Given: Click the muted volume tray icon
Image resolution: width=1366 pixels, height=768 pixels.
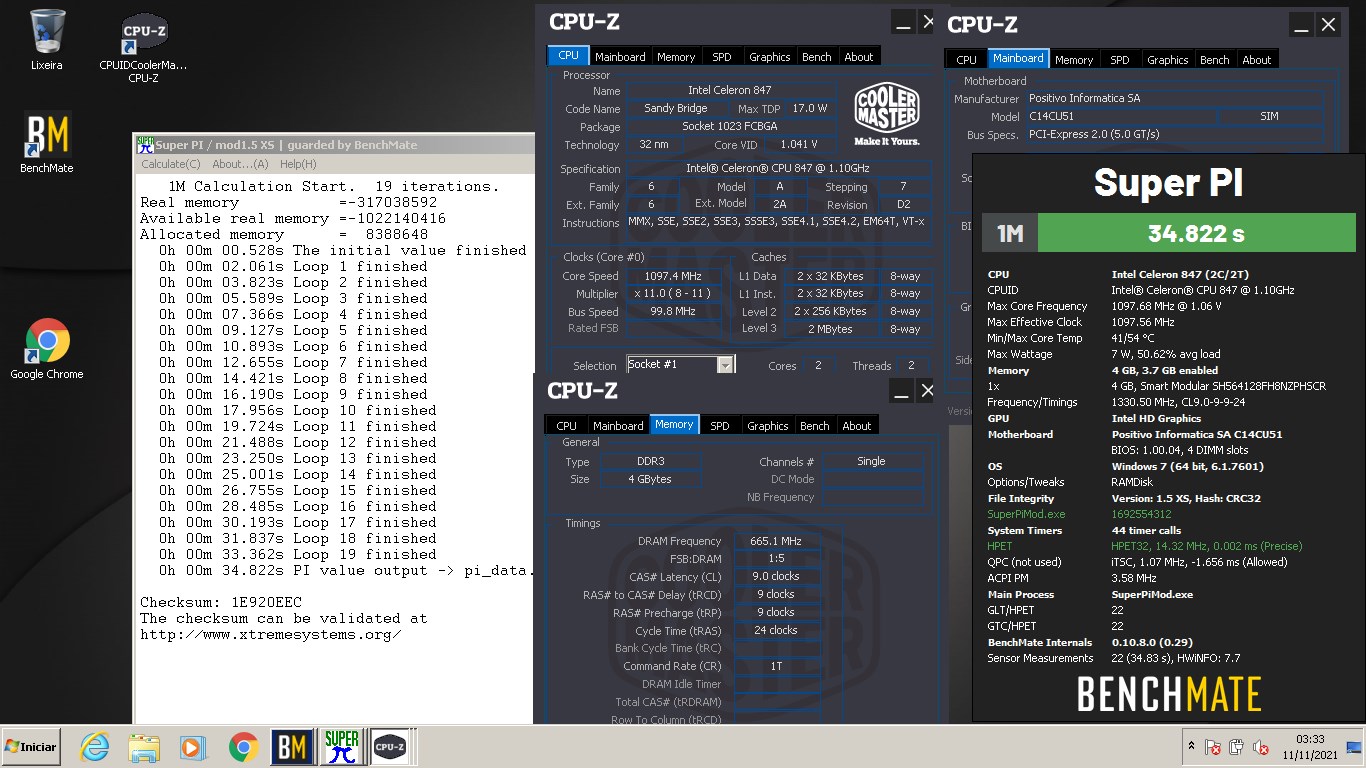Looking at the screenshot, I should 1261,747.
